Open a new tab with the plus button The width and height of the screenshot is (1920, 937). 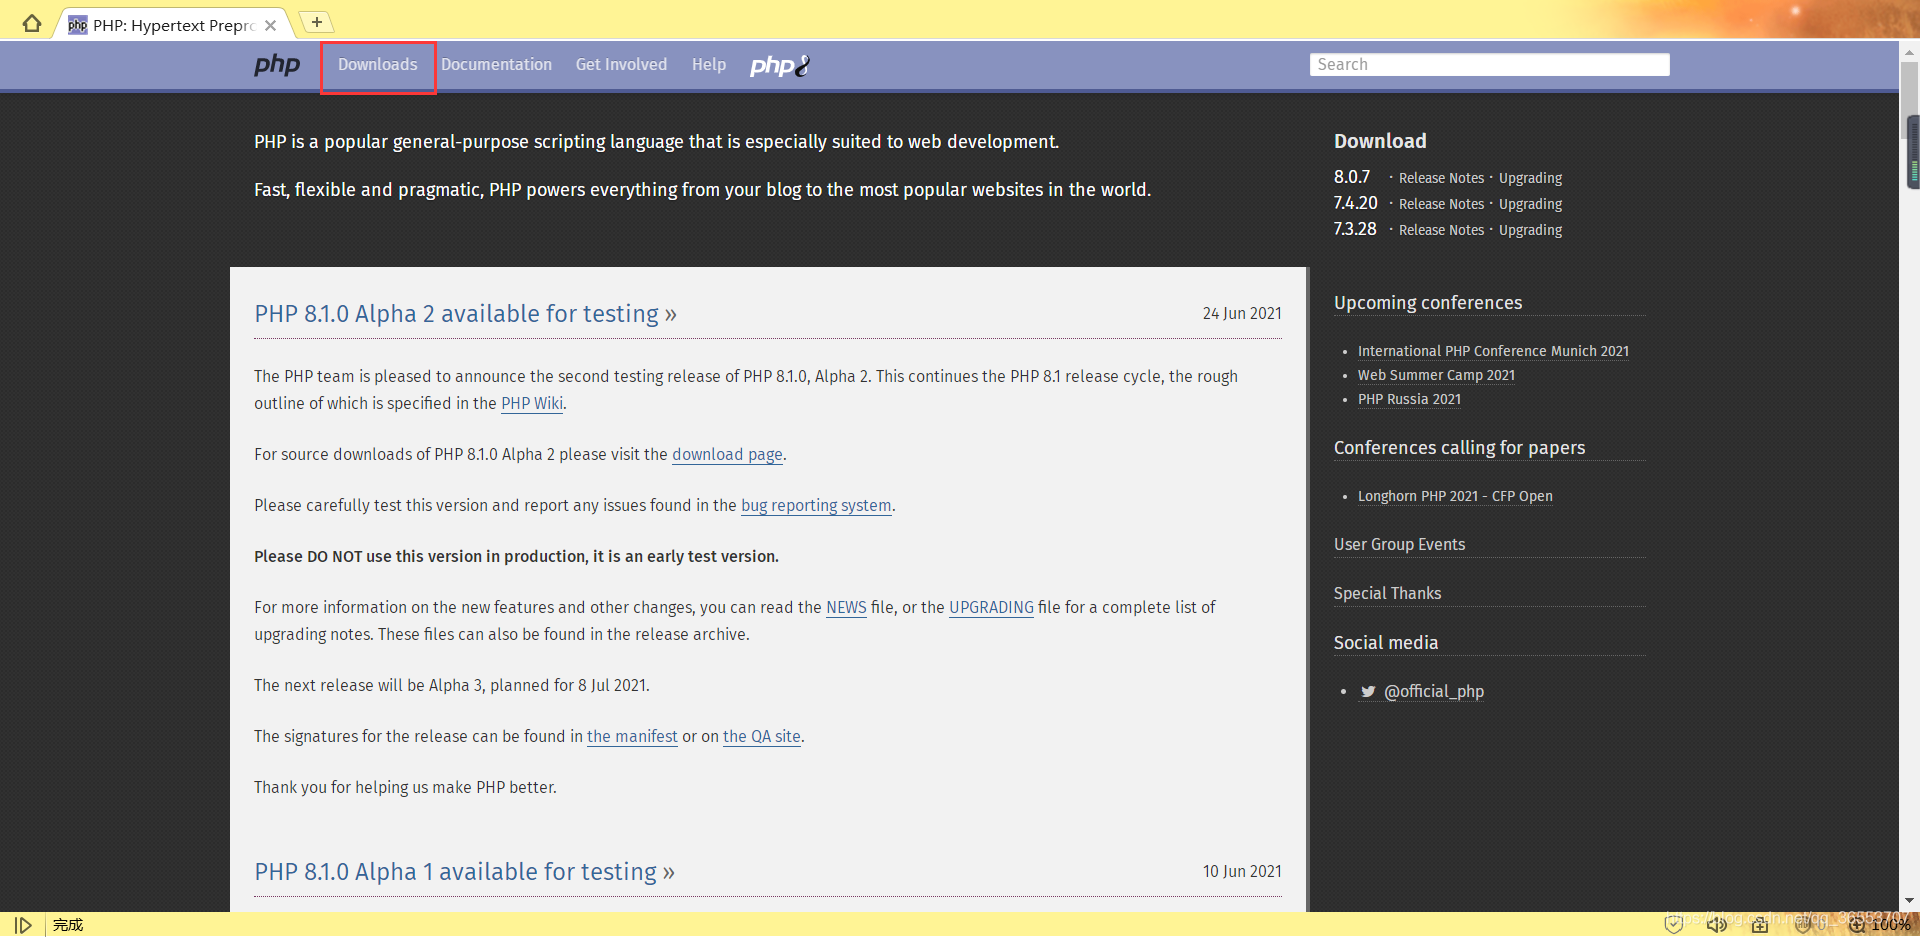tap(316, 22)
